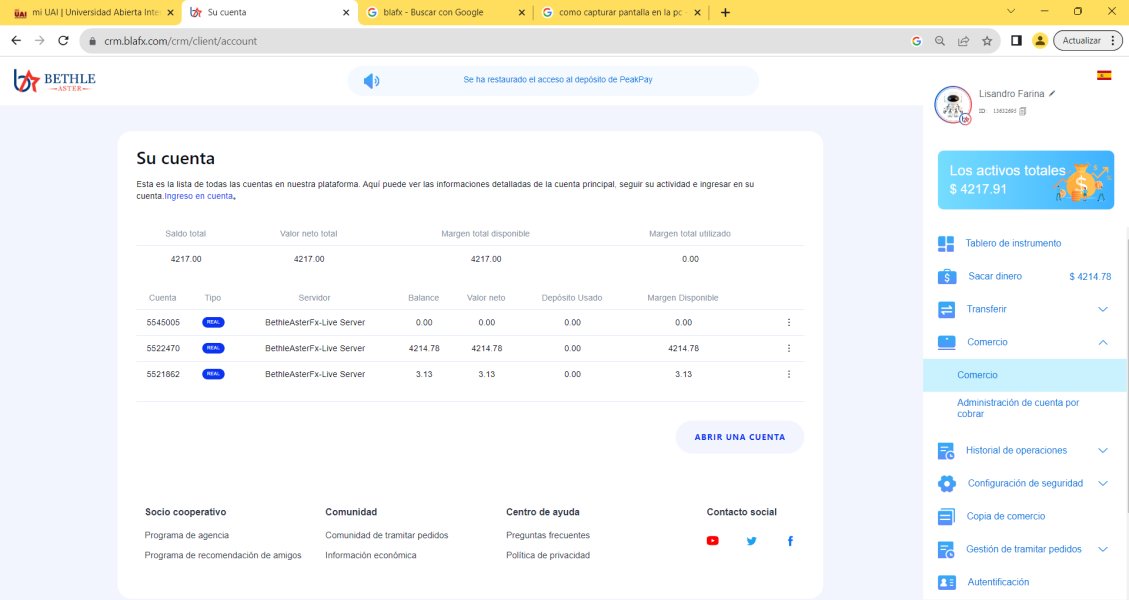
Task: Click the Abrir una cuenta button
Action: (x=740, y=437)
